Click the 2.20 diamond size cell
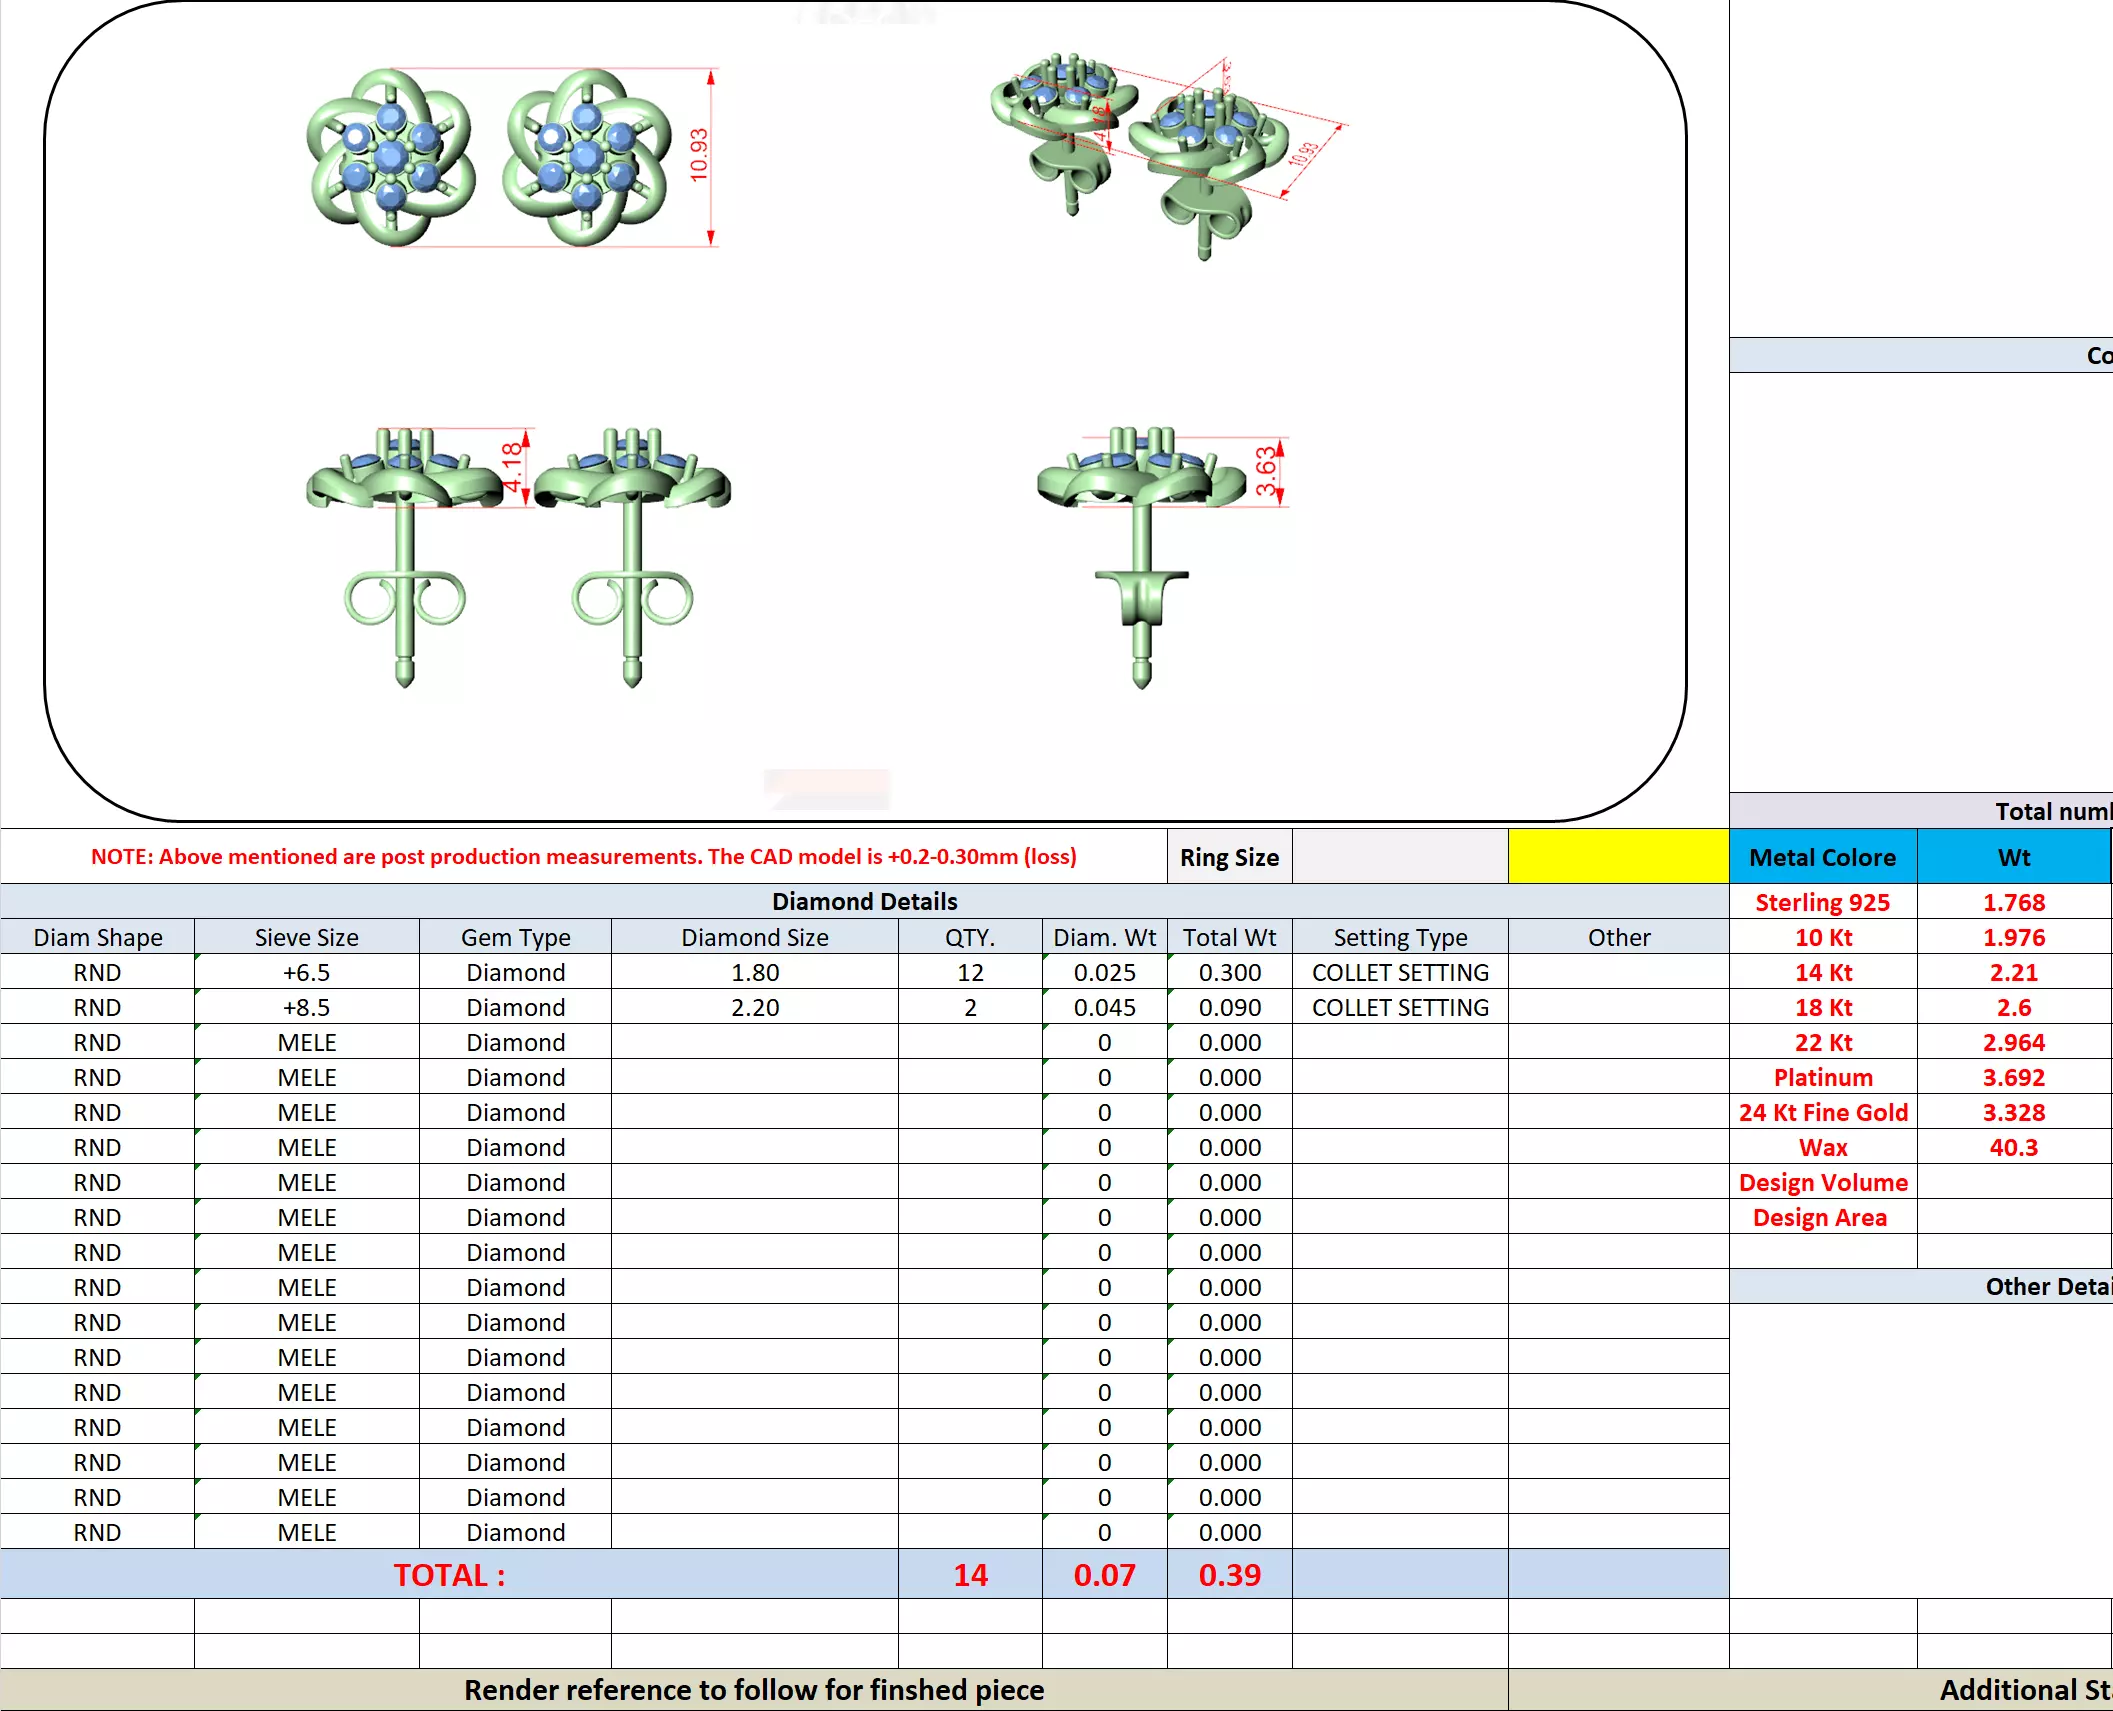Viewport: 2113px width, 1711px height. click(755, 1007)
